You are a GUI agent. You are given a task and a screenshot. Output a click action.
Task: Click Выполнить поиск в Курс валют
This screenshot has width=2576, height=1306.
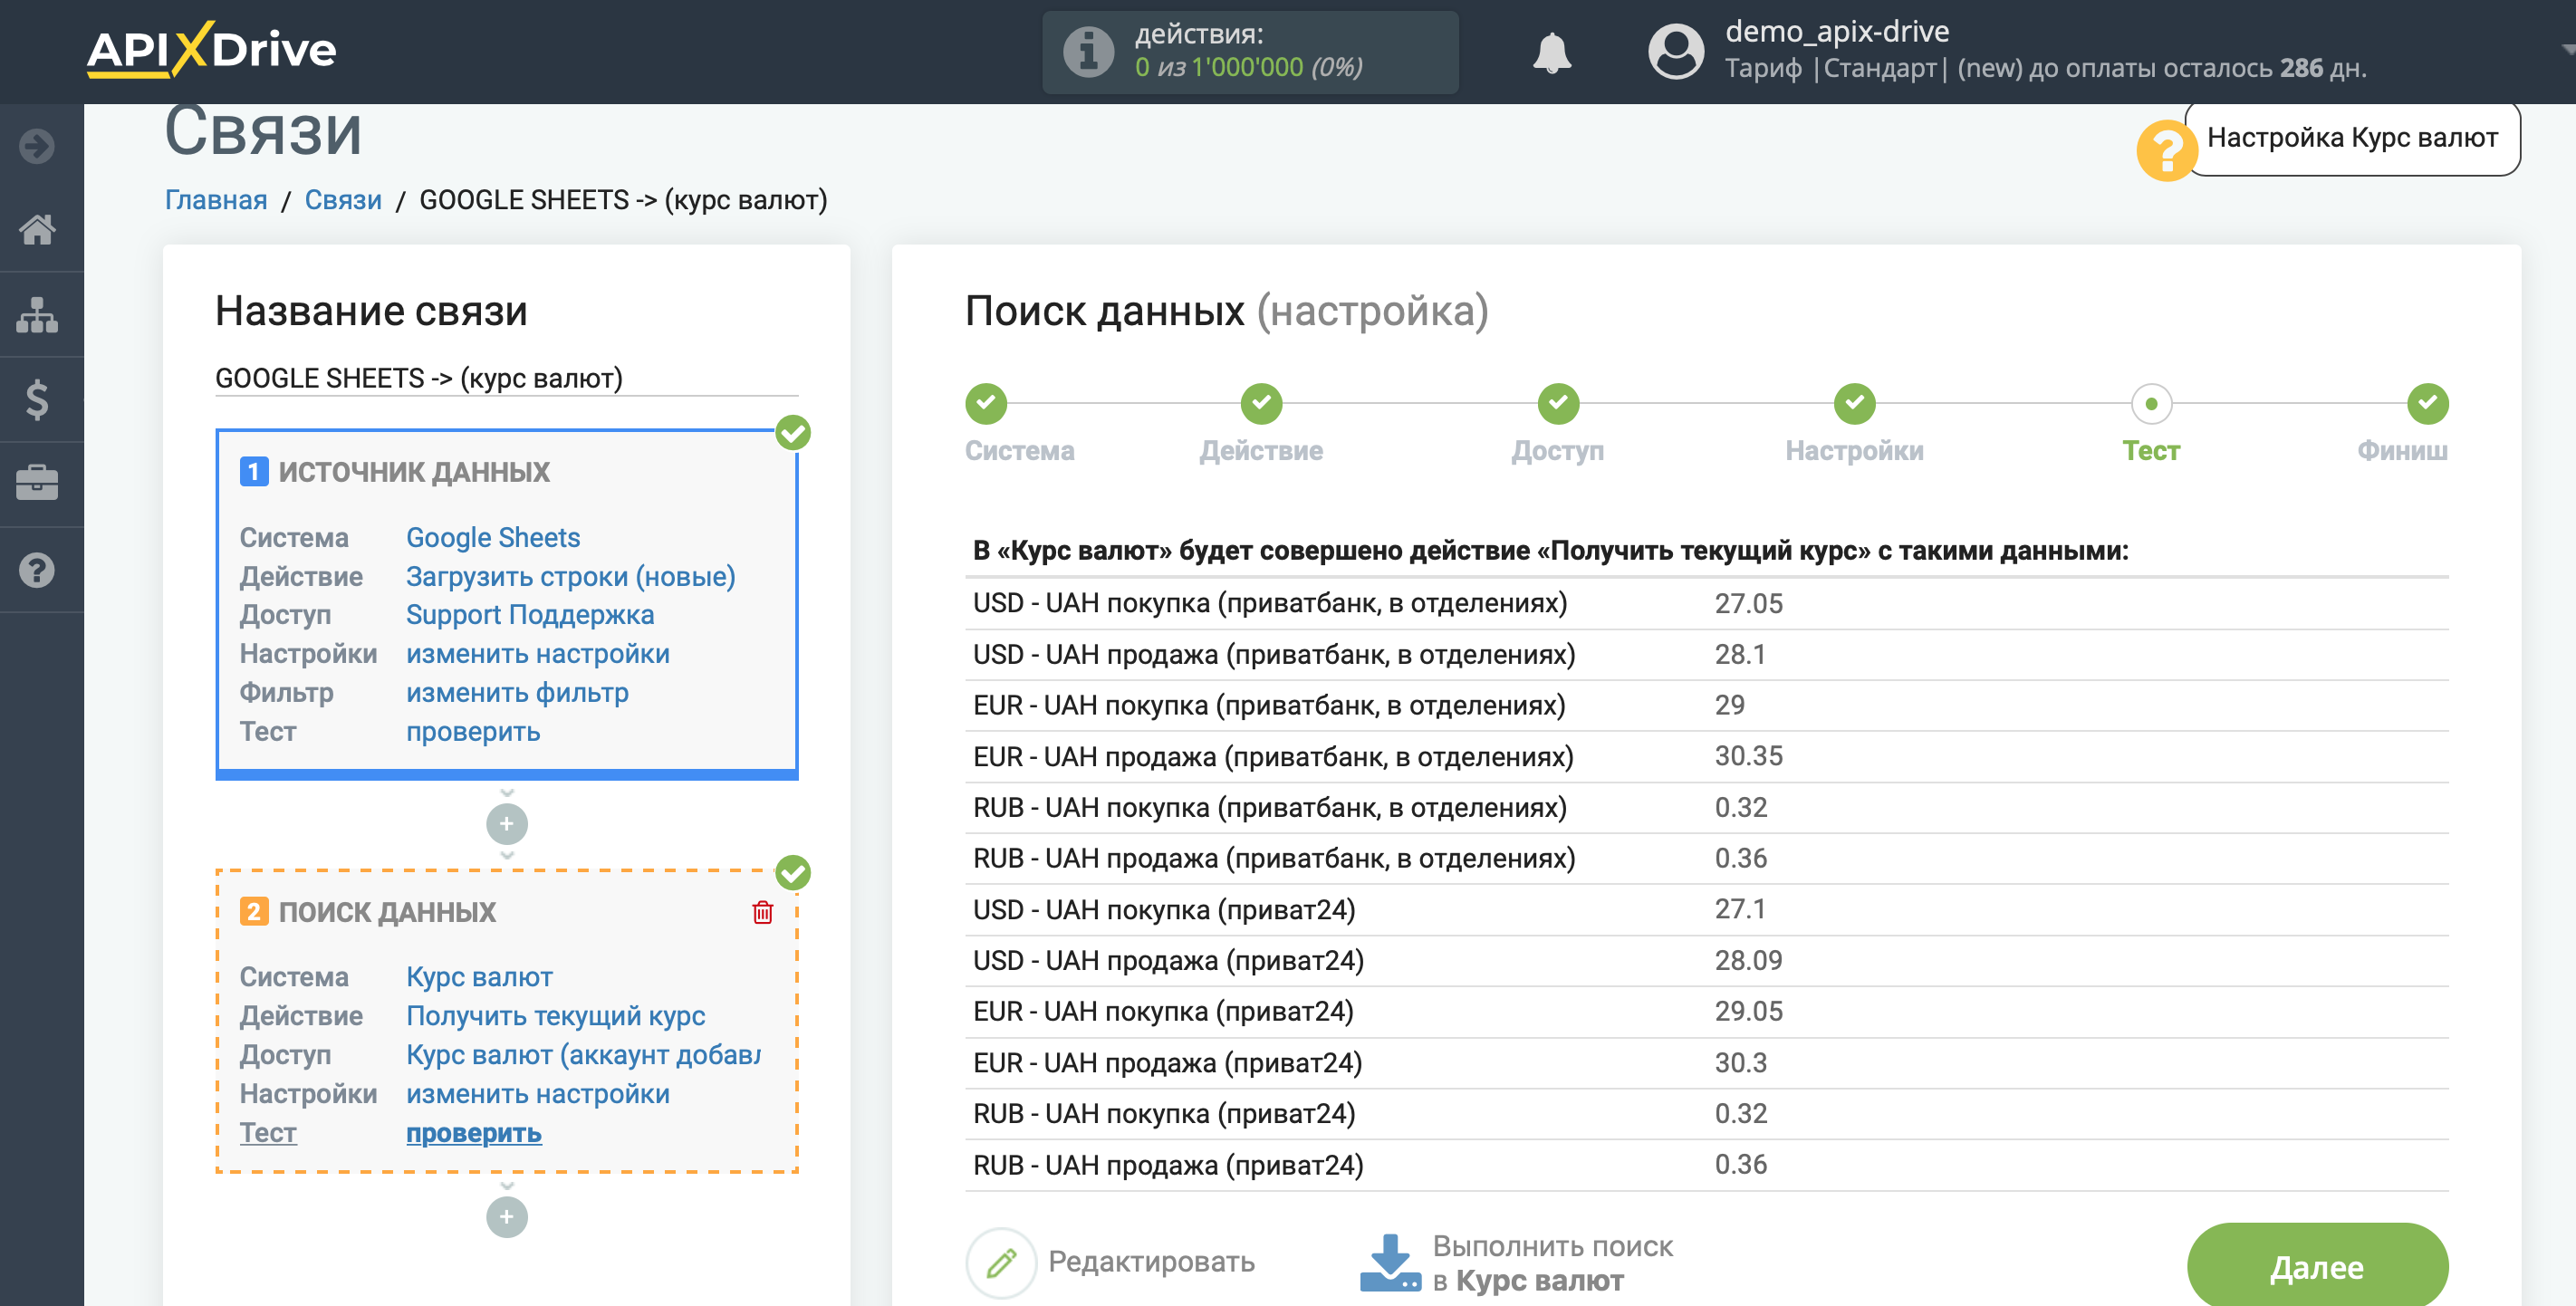tap(1552, 1263)
